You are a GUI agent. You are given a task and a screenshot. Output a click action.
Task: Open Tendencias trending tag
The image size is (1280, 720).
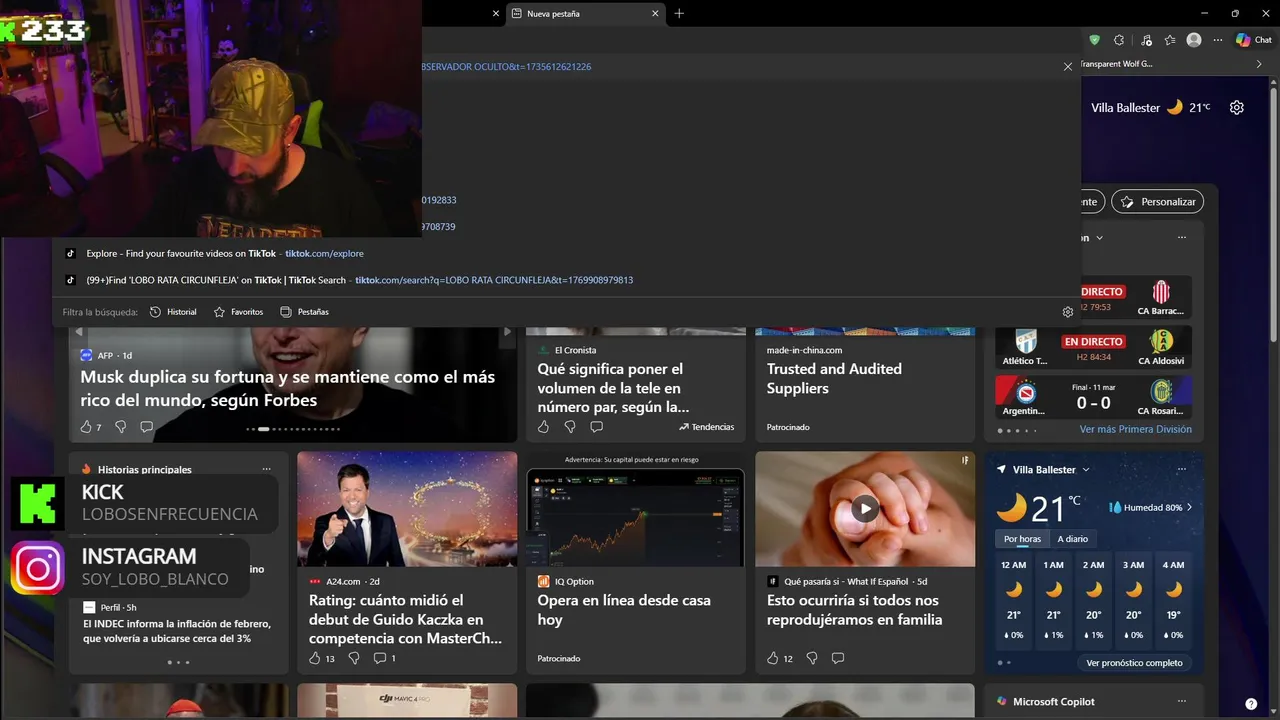(706, 427)
